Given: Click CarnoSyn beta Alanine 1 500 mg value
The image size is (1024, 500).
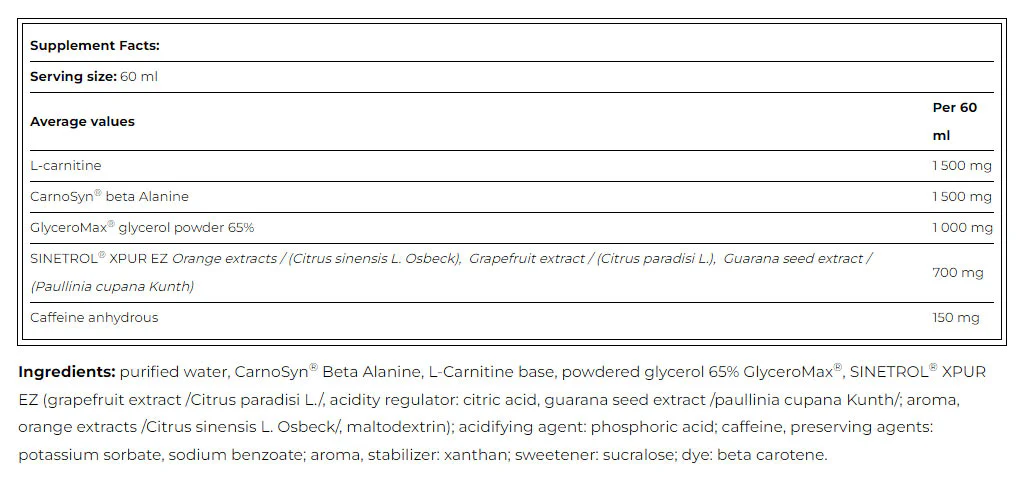Looking at the screenshot, I should coord(962,196).
